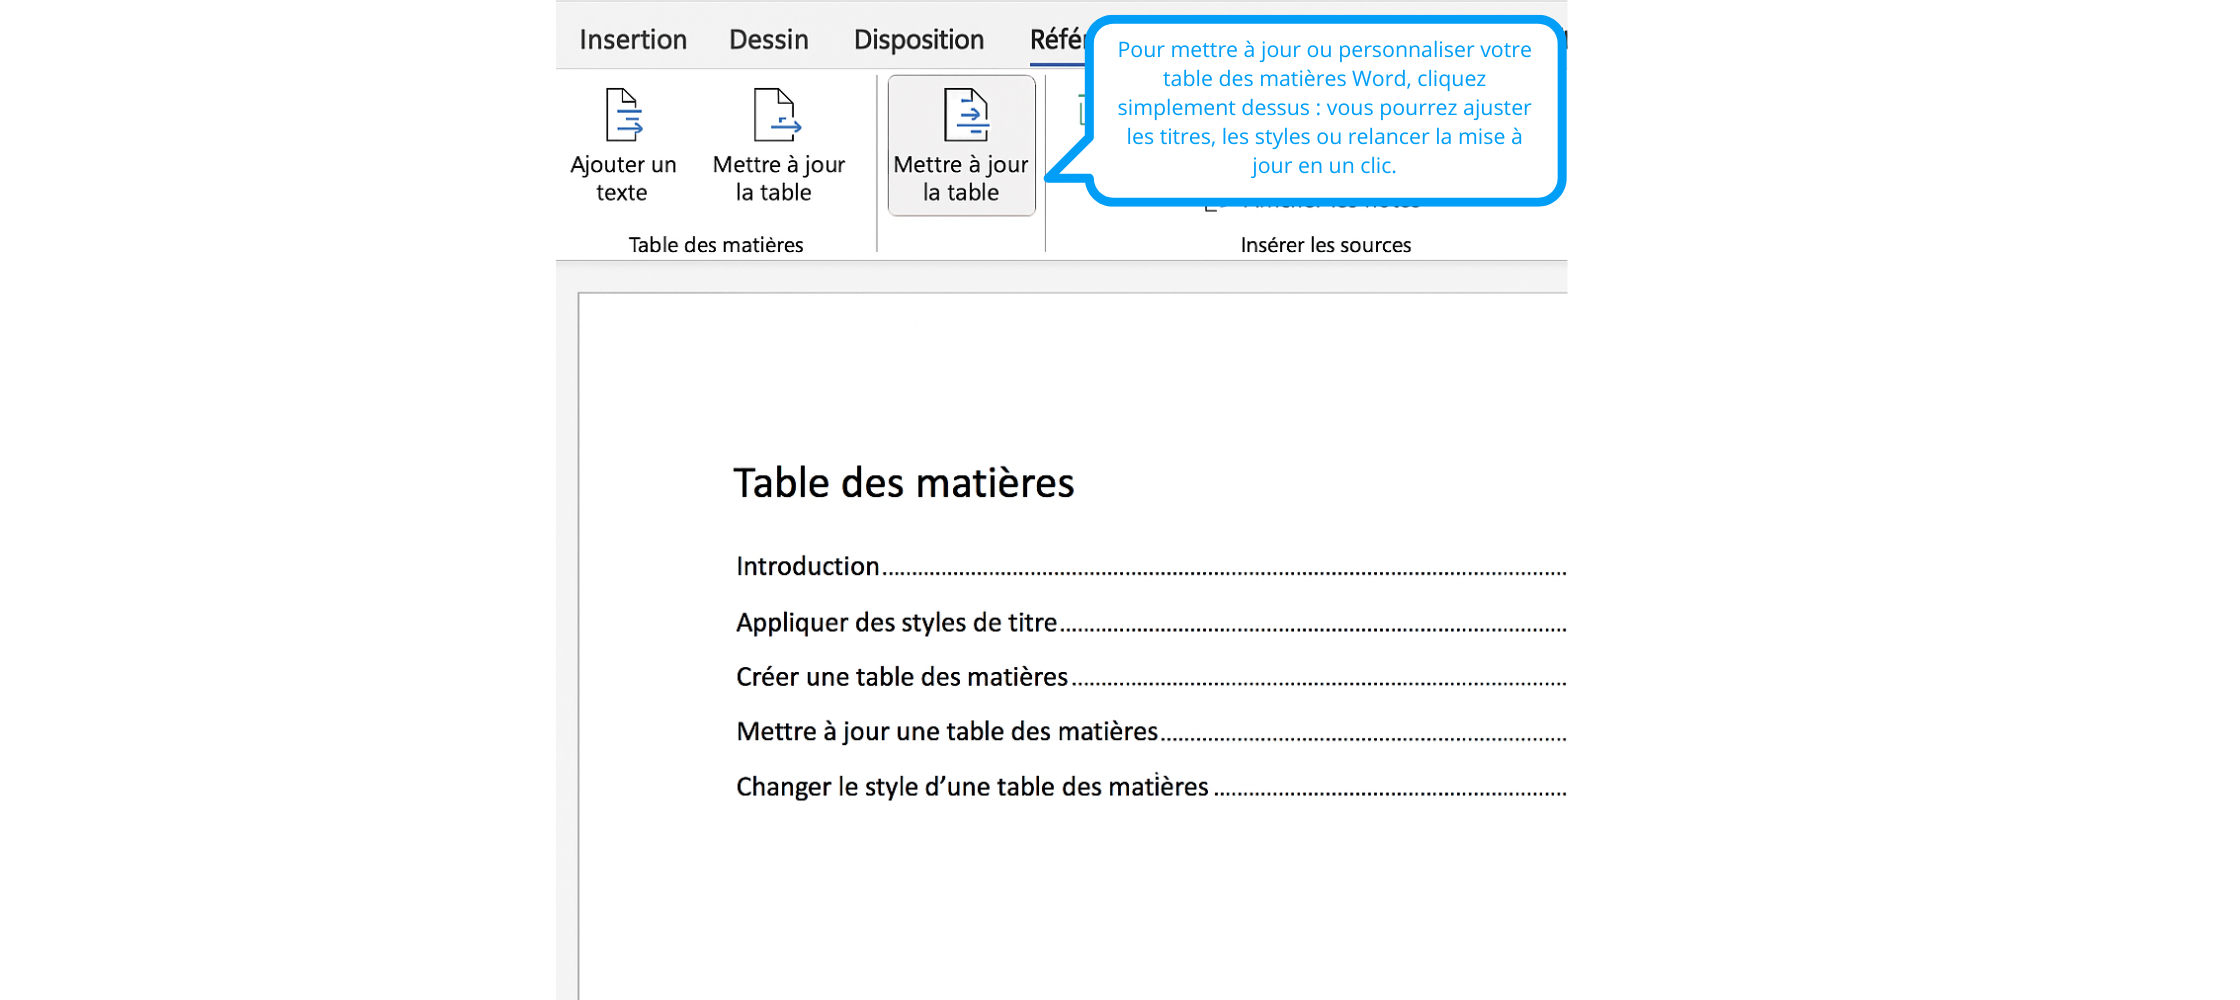Select the Disposition tab
The width and height of the screenshot is (2240, 1000).
918,39
